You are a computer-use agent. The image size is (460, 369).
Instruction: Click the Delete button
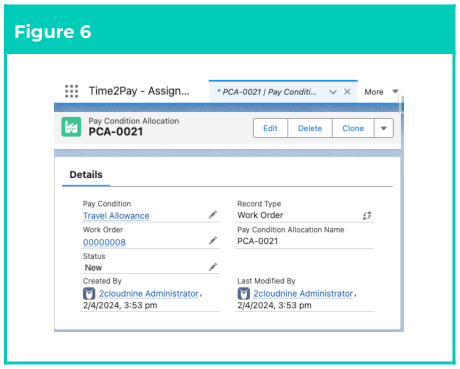310,128
